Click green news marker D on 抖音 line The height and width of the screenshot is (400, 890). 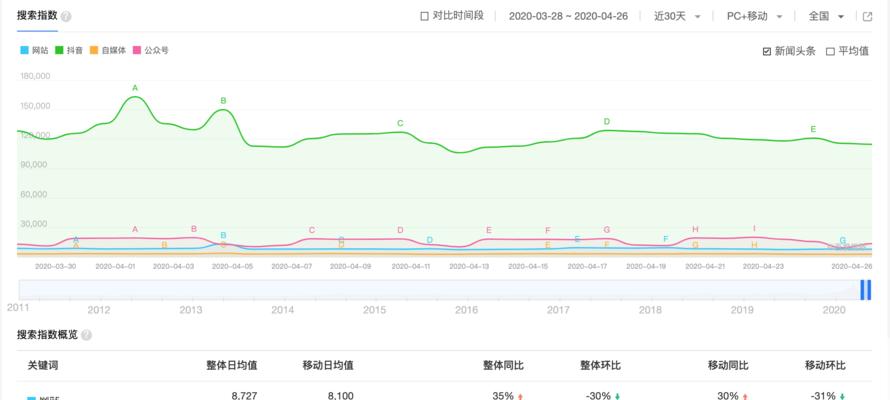tap(607, 122)
